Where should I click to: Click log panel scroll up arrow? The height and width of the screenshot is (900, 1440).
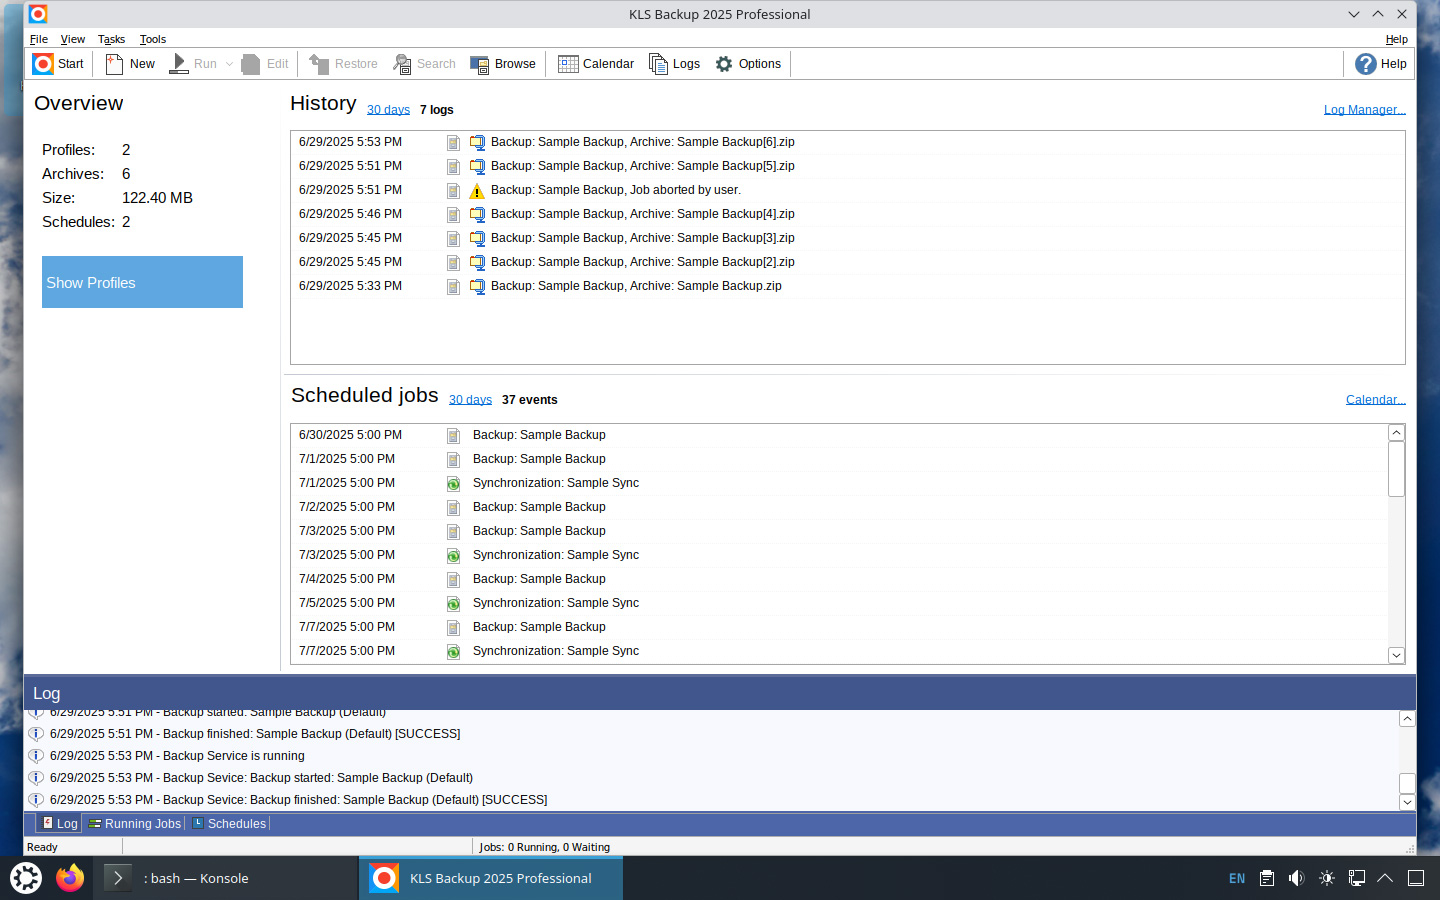coord(1407,719)
